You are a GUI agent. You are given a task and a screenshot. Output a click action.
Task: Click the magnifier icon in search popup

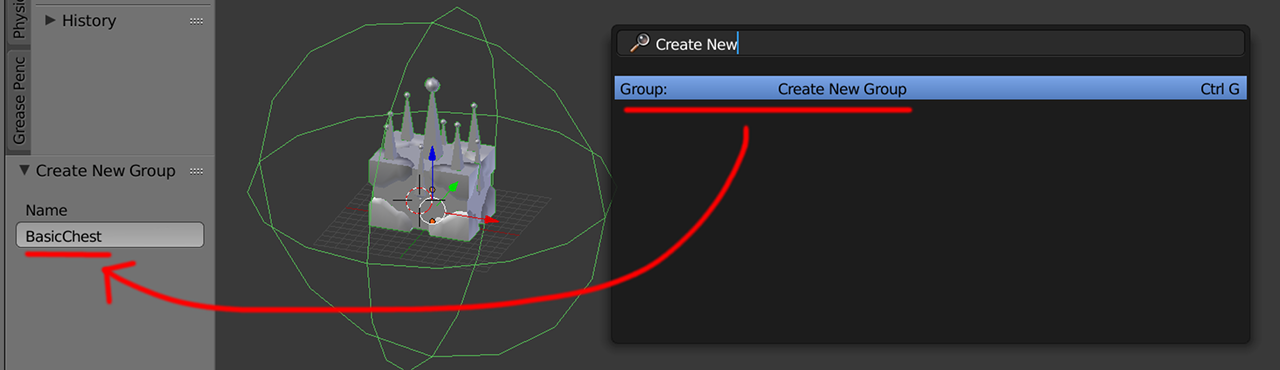pos(640,43)
